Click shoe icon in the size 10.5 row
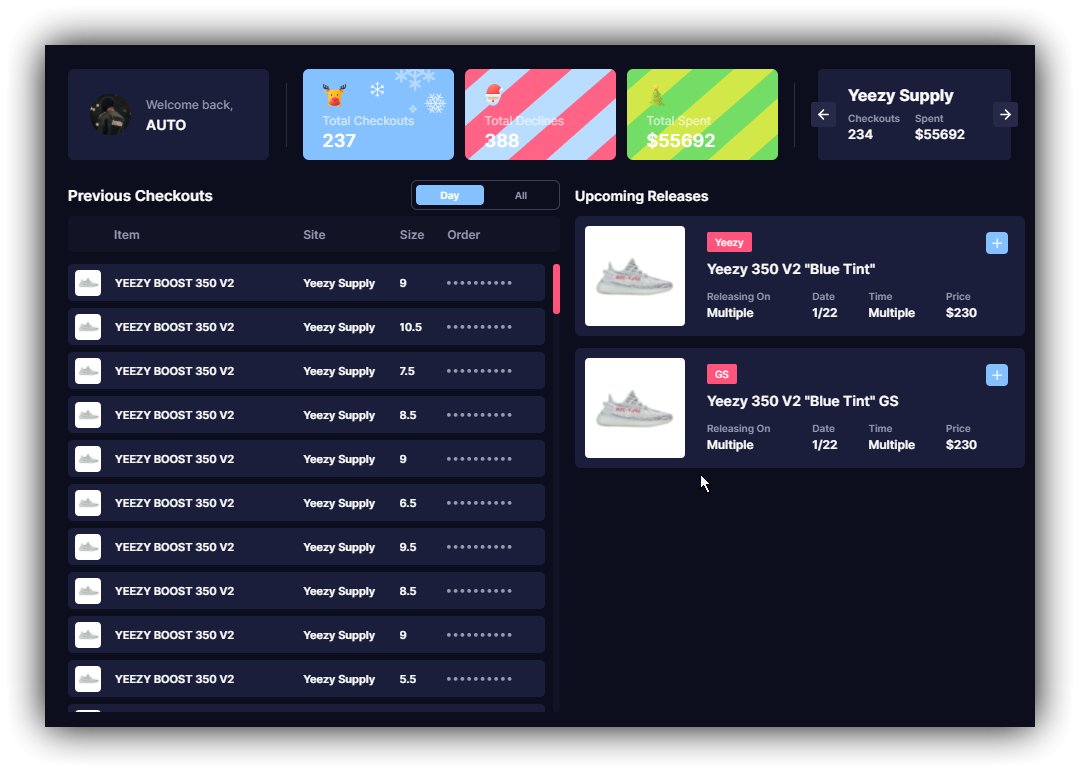Screen dimensions: 1080x772 [x=88, y=327]
